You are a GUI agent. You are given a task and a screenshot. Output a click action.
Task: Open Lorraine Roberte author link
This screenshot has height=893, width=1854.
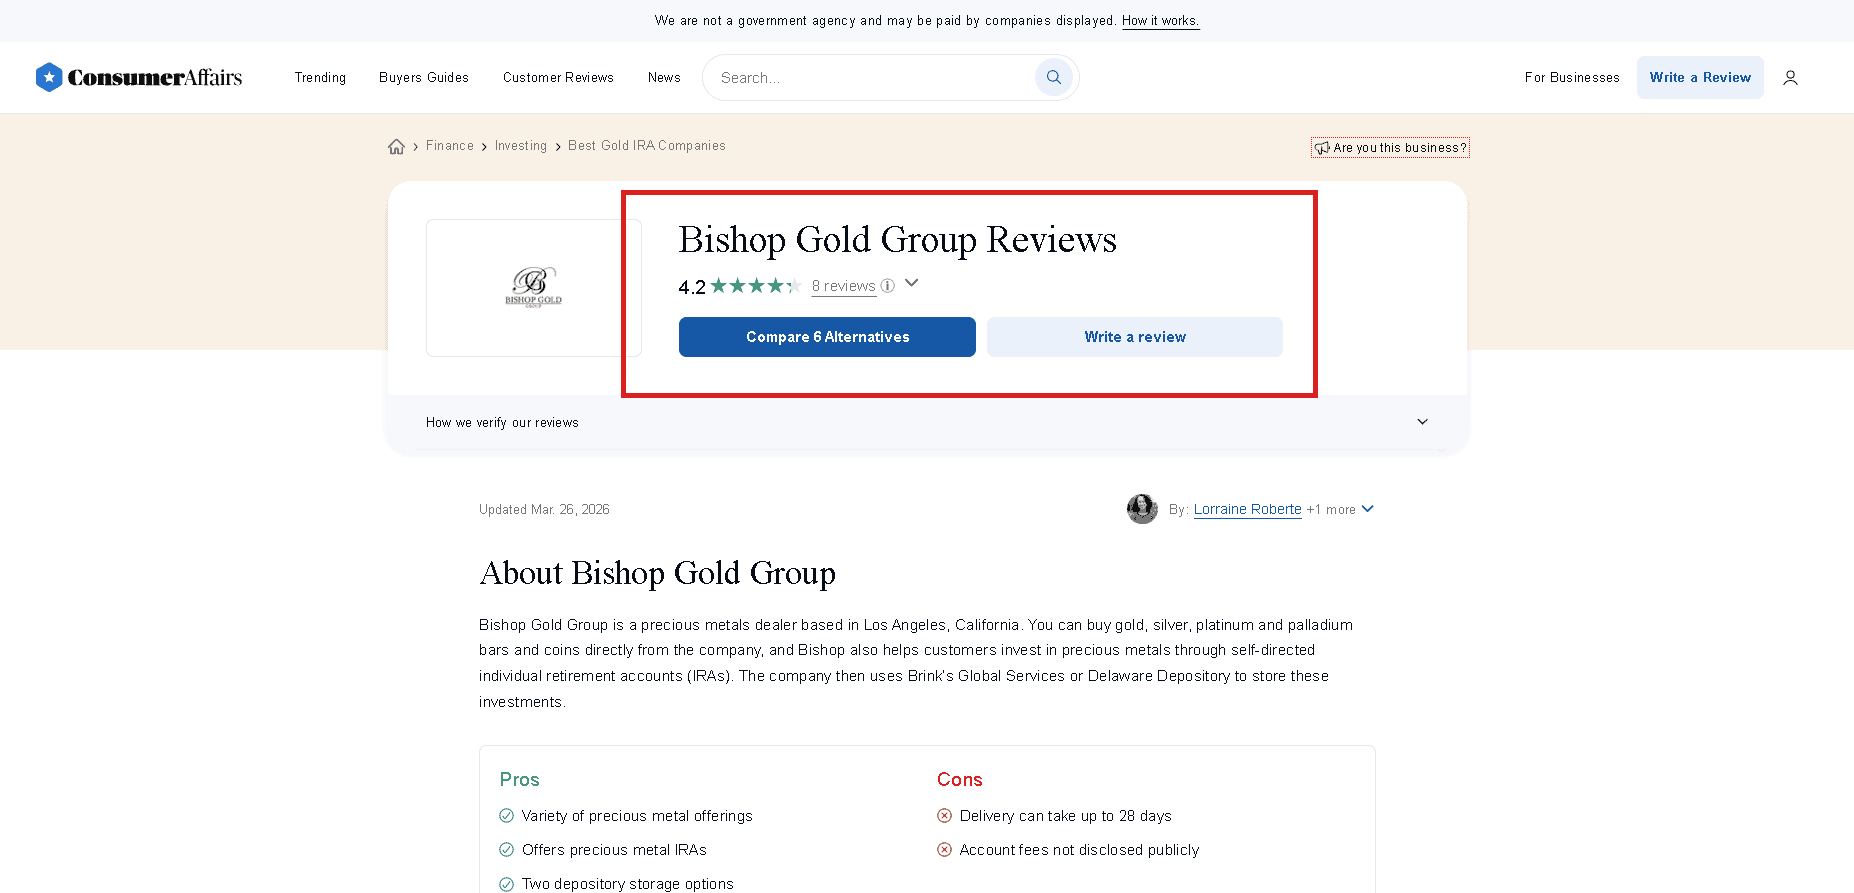click(1247, 509)
